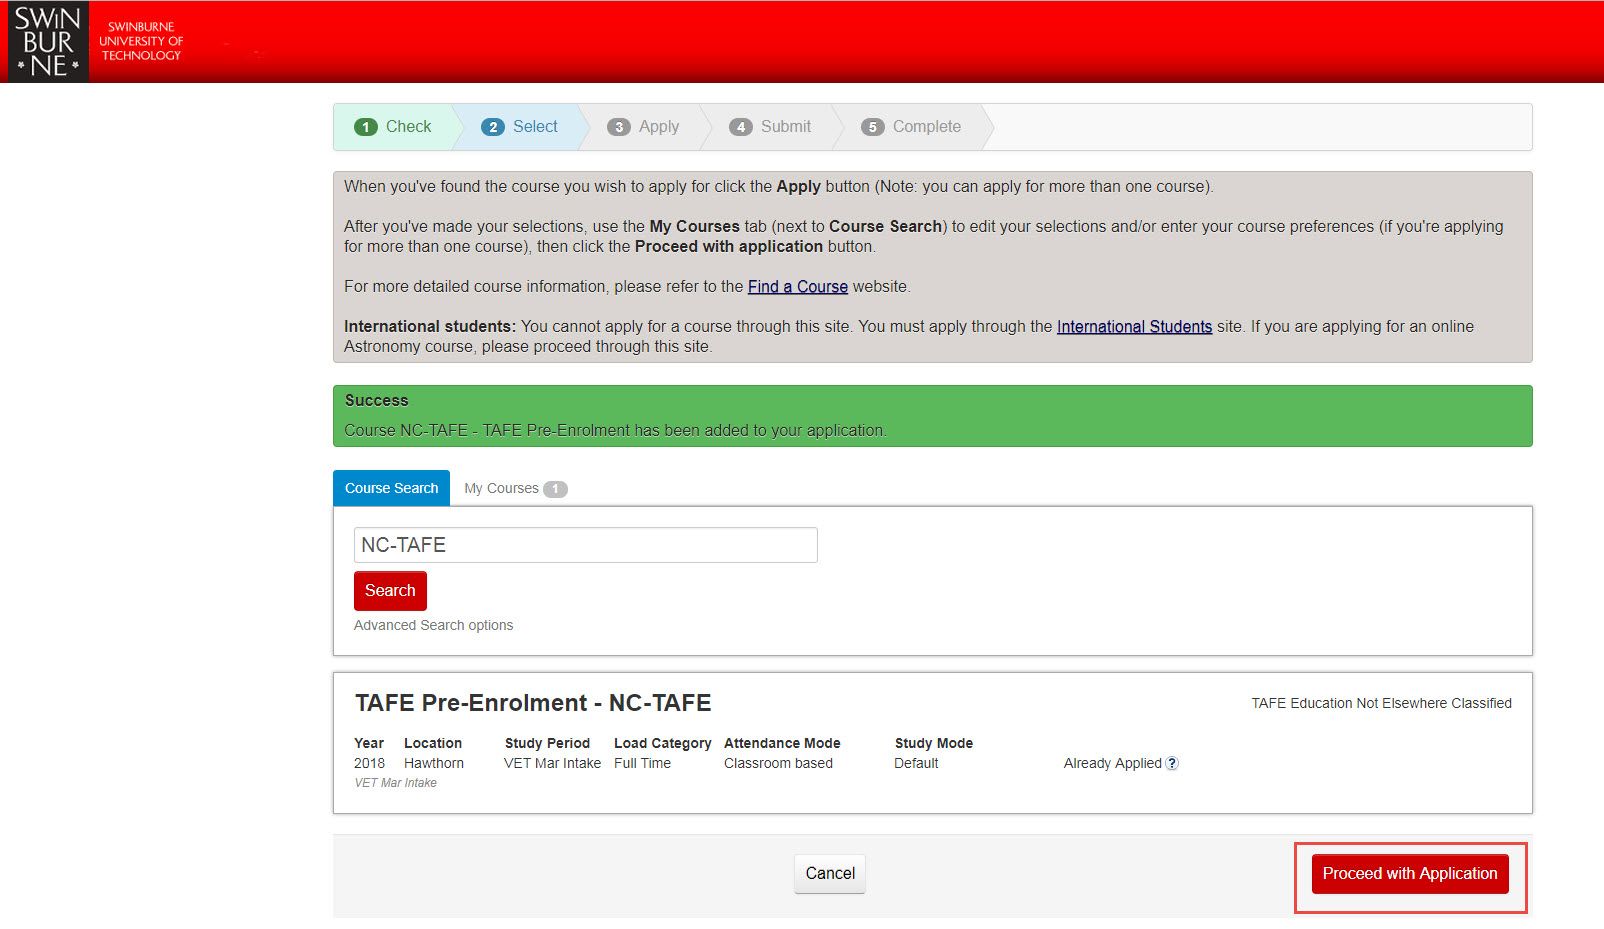1604x929 pixels.
Task: Select step 2 Select in progress bar
Action: [520, 127]
